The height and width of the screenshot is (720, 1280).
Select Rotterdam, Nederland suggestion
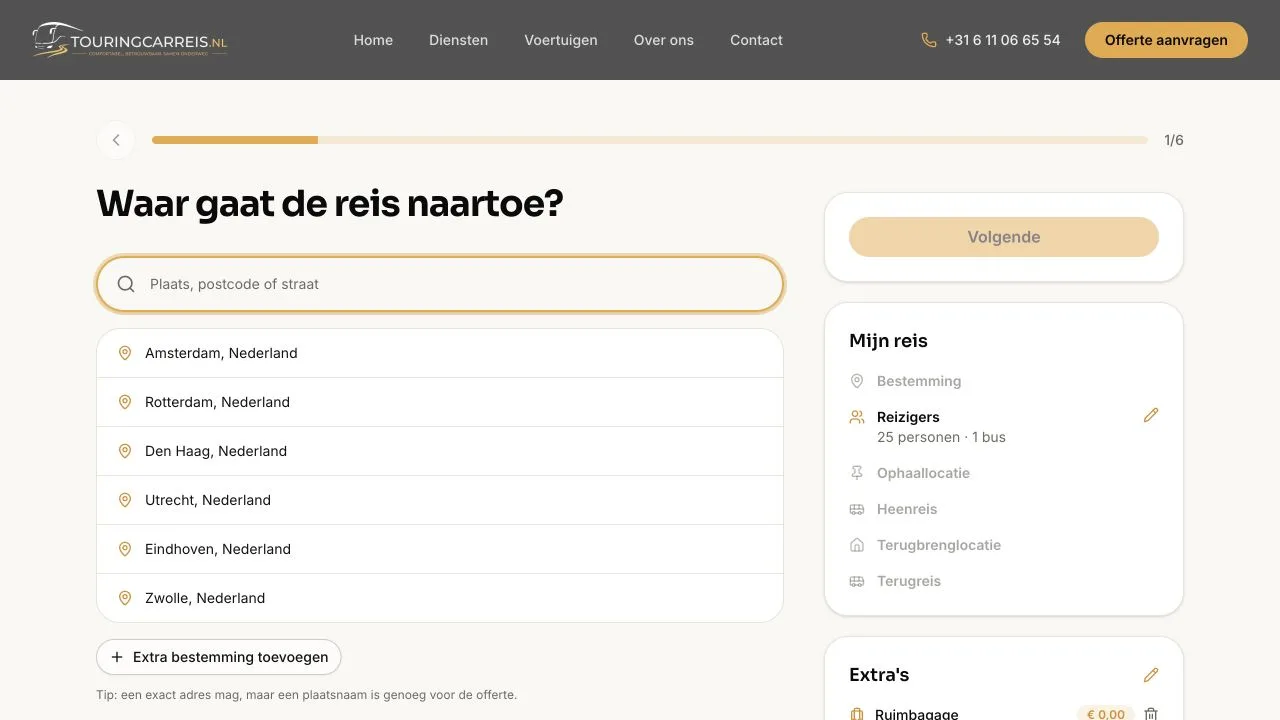[440, 402]
